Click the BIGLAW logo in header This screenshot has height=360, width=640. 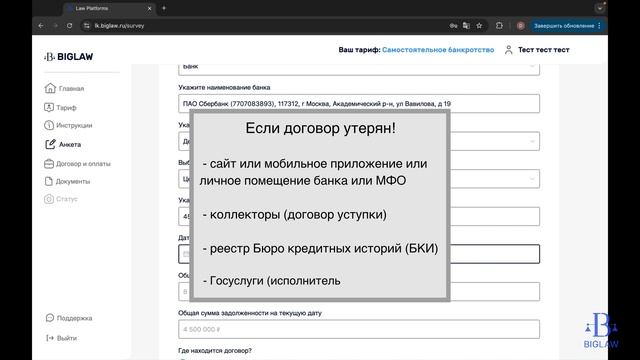click(69, 57)
